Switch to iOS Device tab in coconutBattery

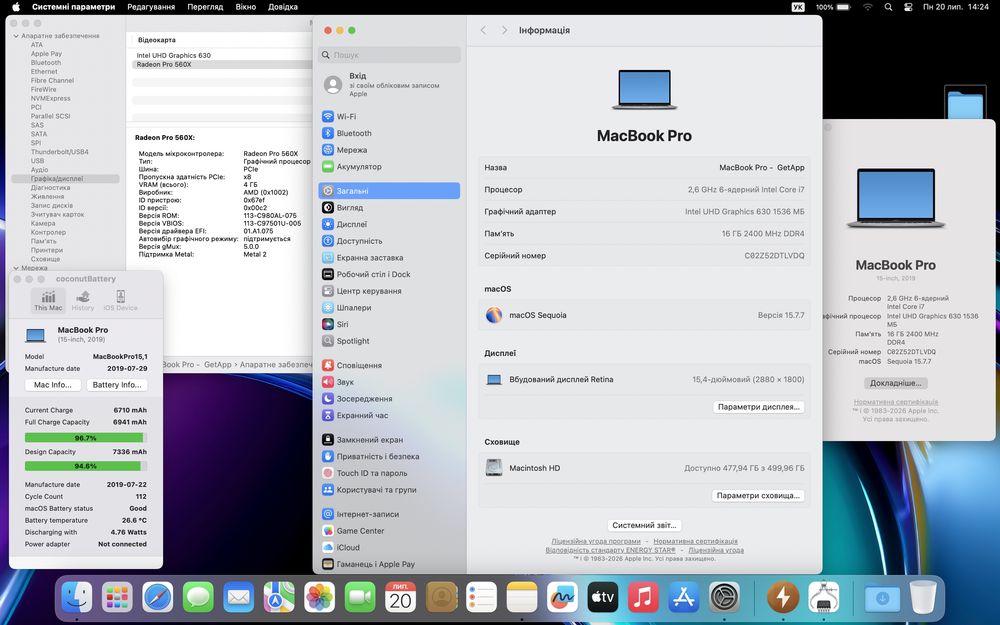pos(121,300)
